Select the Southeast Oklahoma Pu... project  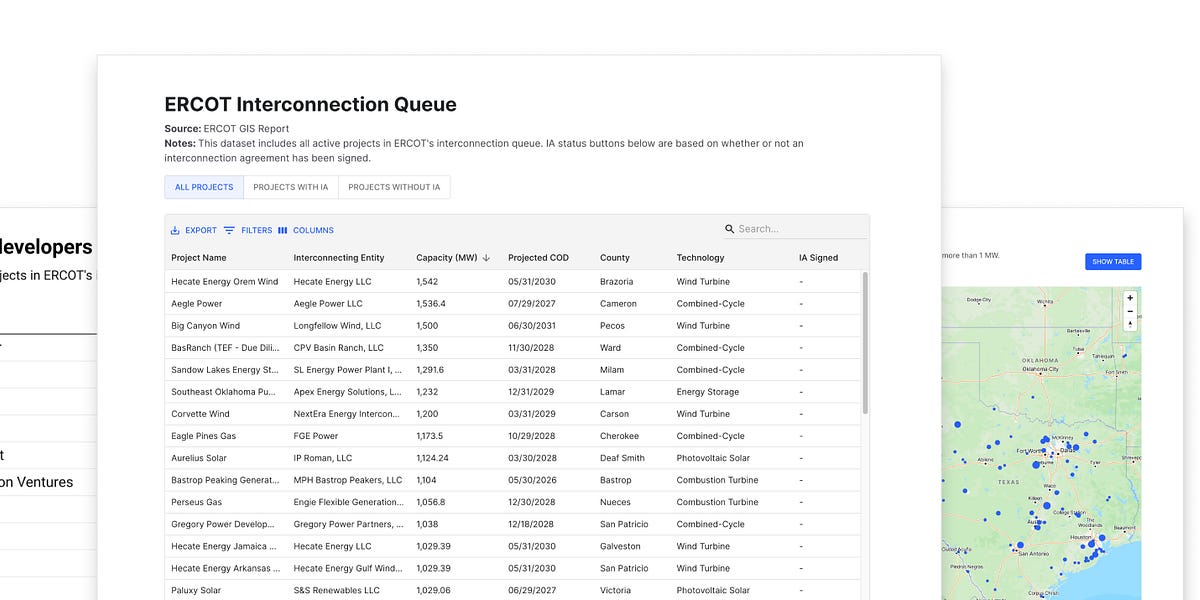tap(225, 392)
